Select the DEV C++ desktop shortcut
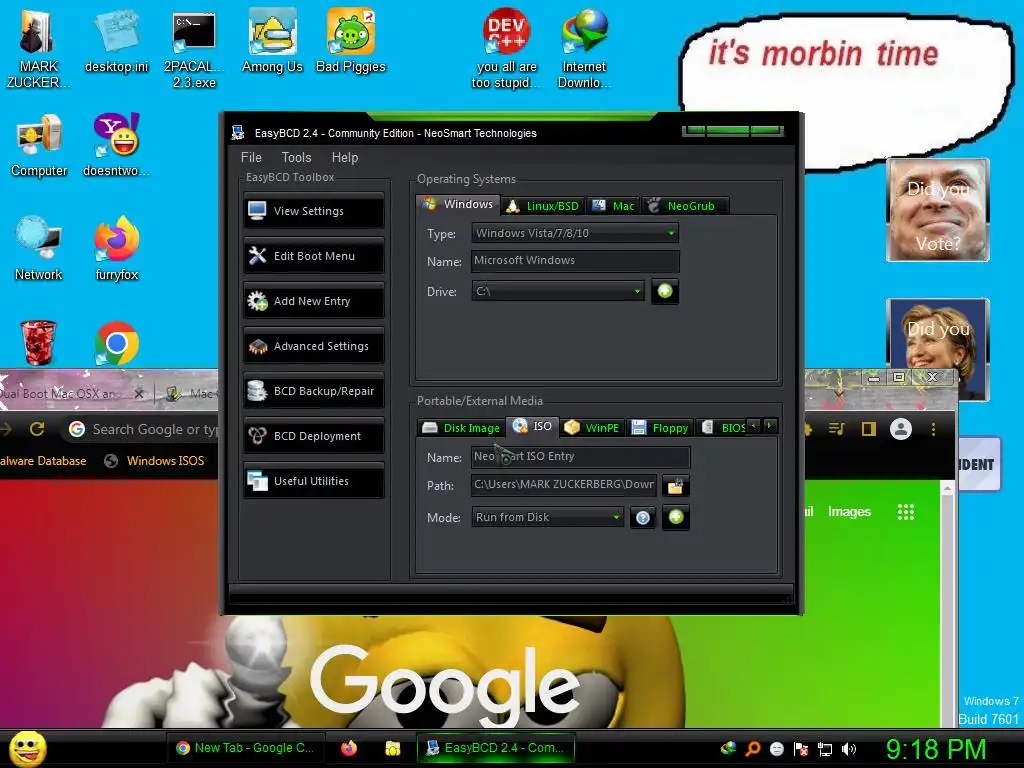Image resolution: width=1024 pixels, height=768 pixels. [x=506, y=50]
